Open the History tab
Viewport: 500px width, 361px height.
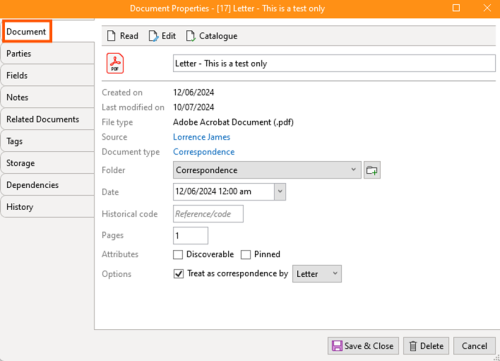point(47,207)
